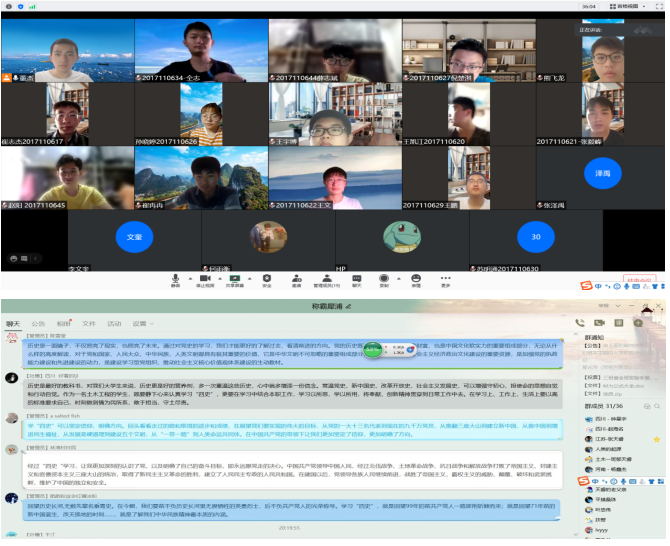
Task: Open the emoji reactions icon
Action: pyautogui.click(x=415, y=278)
